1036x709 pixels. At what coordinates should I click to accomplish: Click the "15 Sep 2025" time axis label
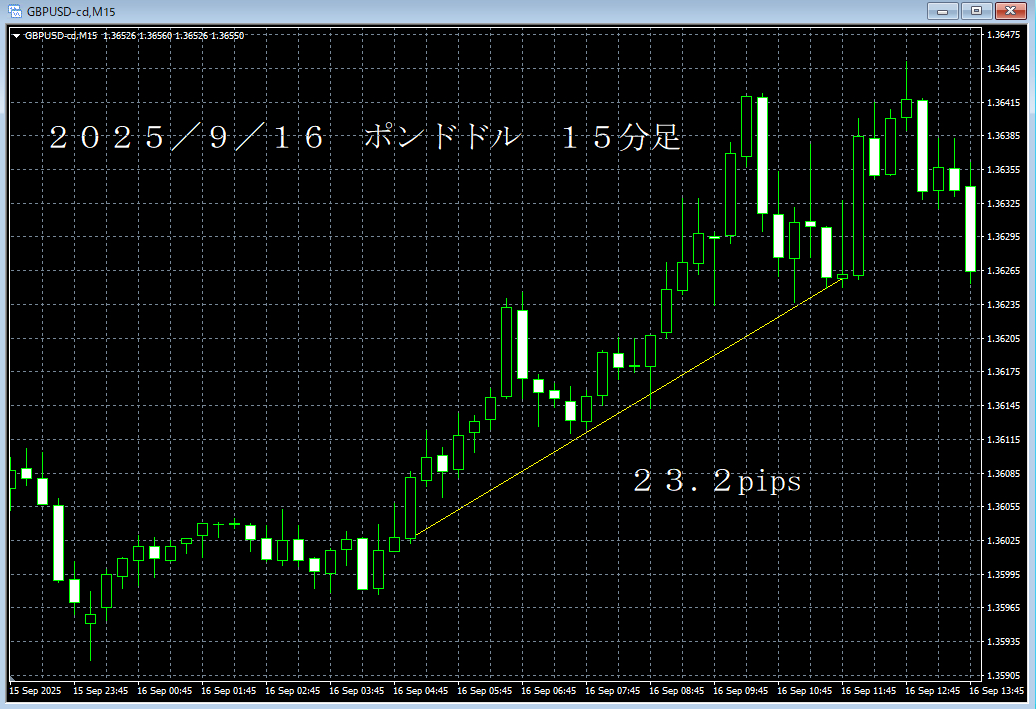pyautogui.click(x=35, y=690)
